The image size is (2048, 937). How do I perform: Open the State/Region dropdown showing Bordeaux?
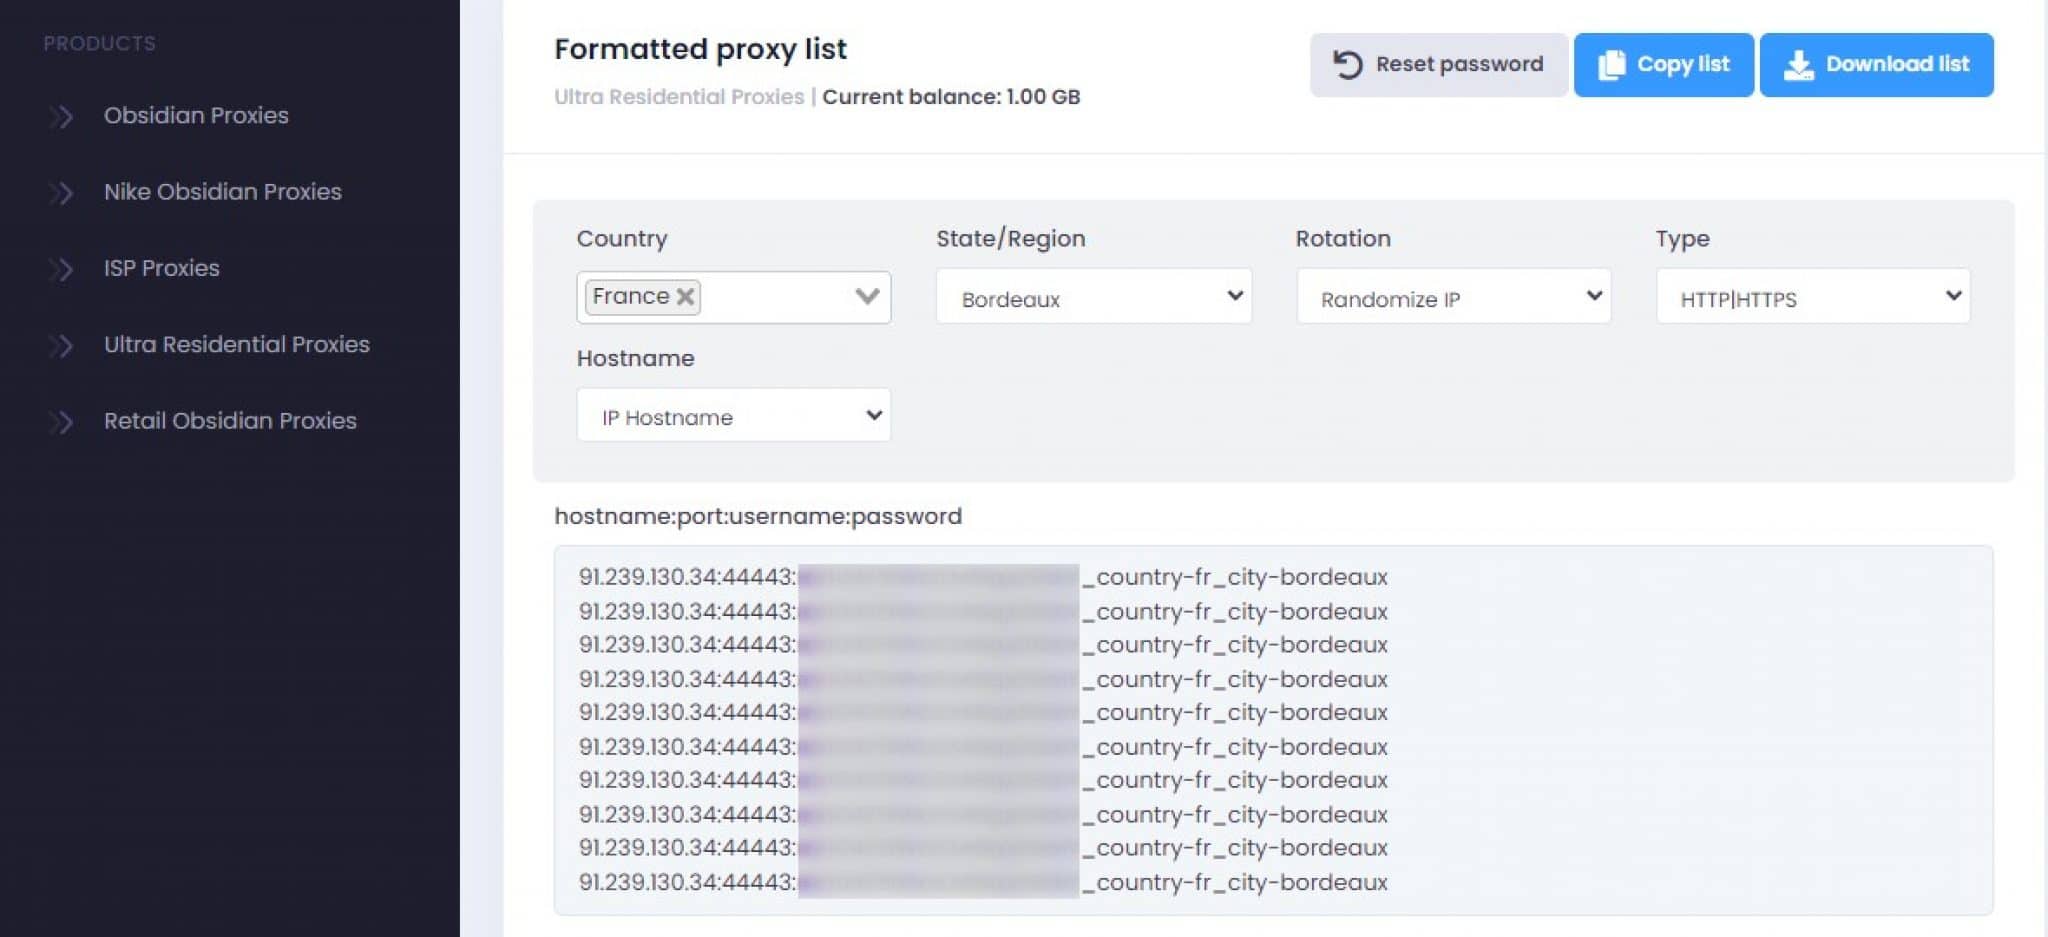[x=1093, y=297]
